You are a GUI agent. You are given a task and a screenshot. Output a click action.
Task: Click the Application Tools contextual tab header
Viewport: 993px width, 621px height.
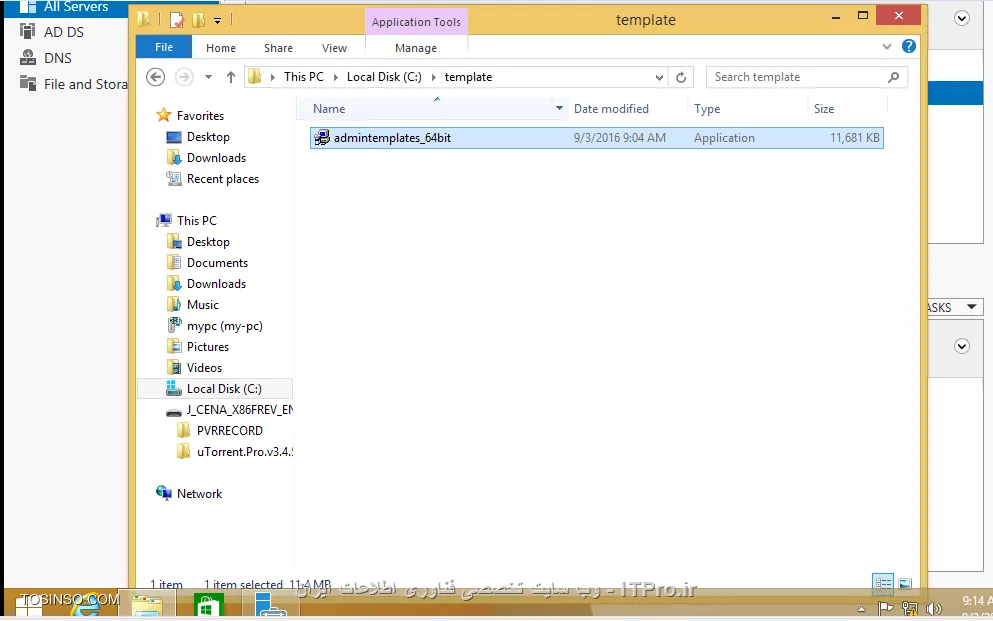coord(416,22)
